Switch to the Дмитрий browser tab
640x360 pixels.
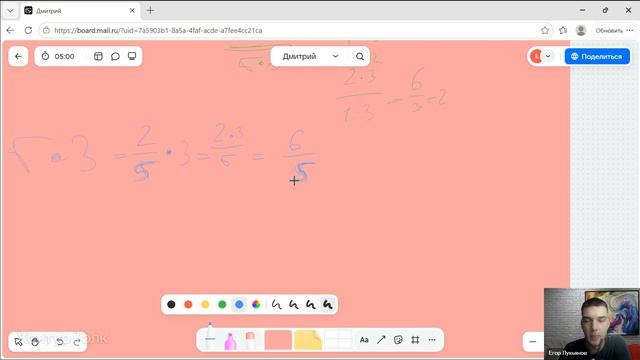(80, 11)
